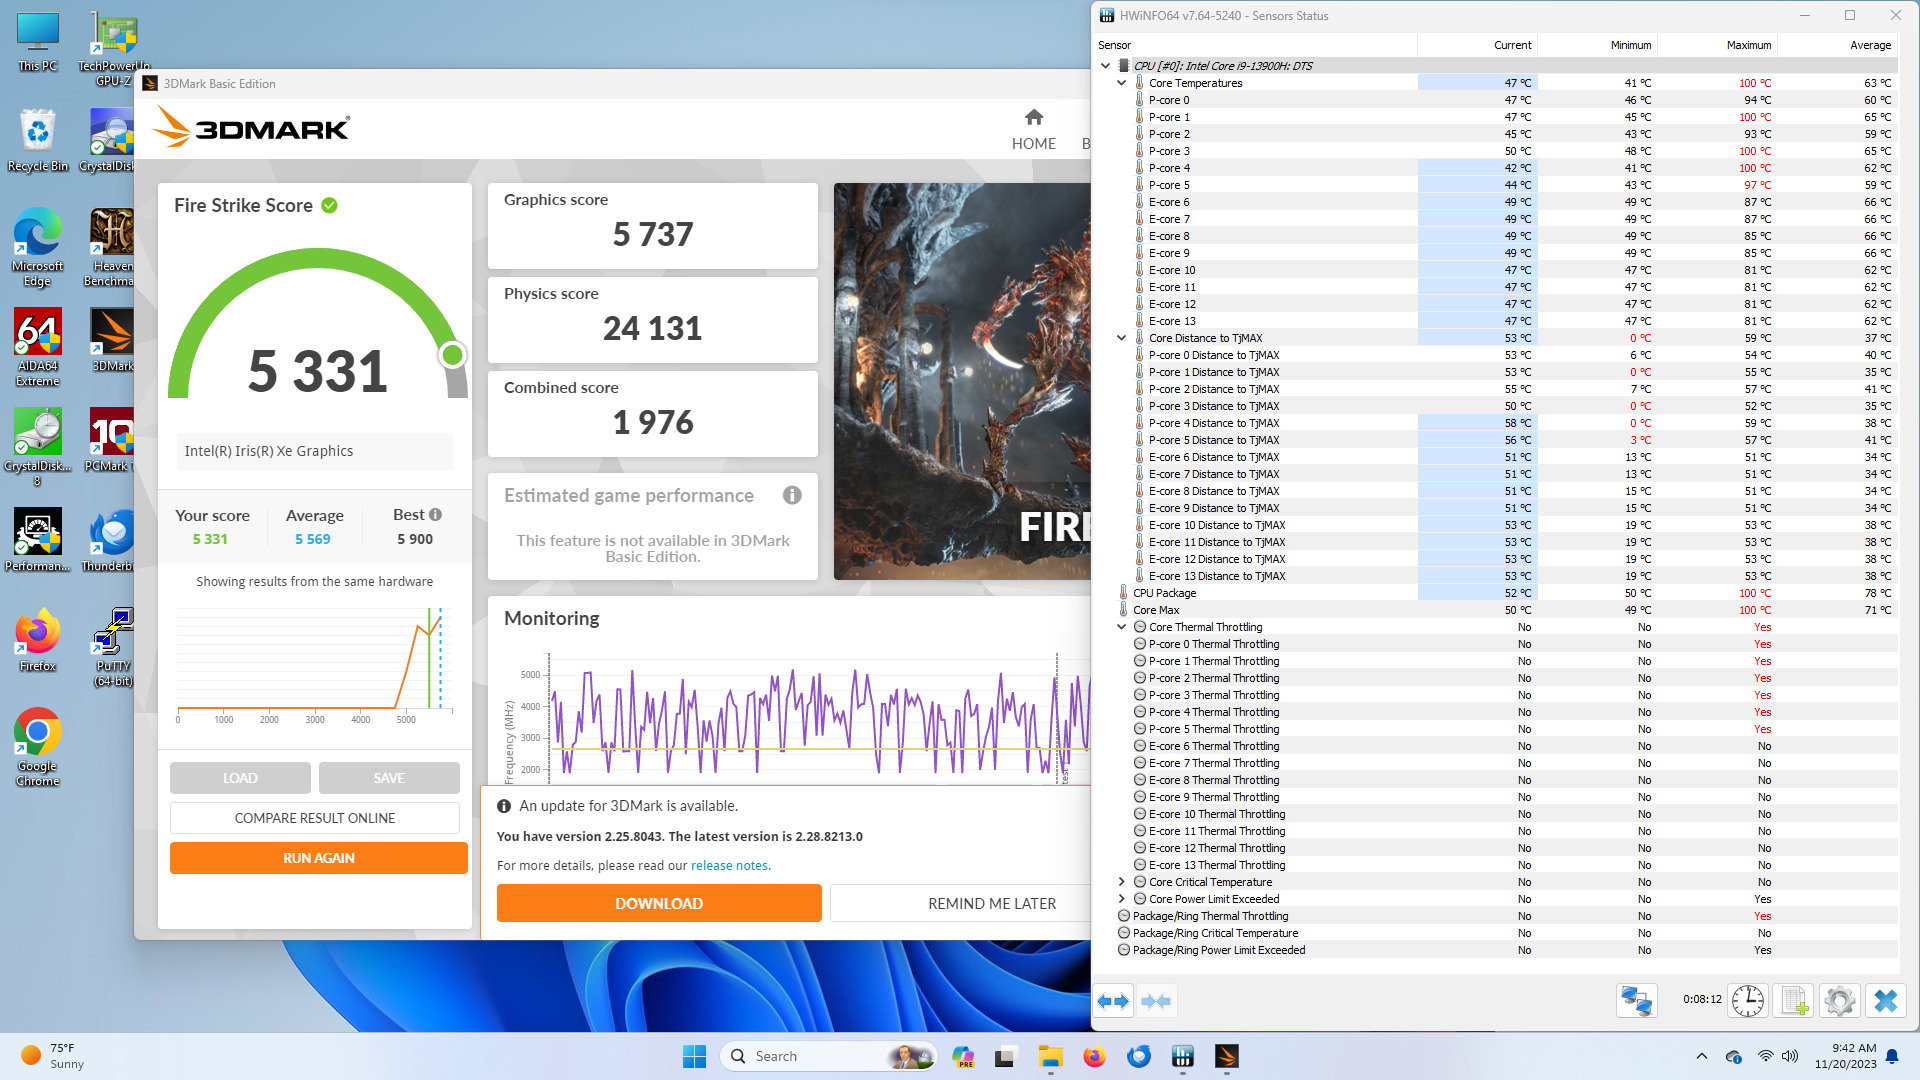Open 3DMark desktop shortcut icon
The height and width of the screenshot is (1080, 1920).
[112, 340]
